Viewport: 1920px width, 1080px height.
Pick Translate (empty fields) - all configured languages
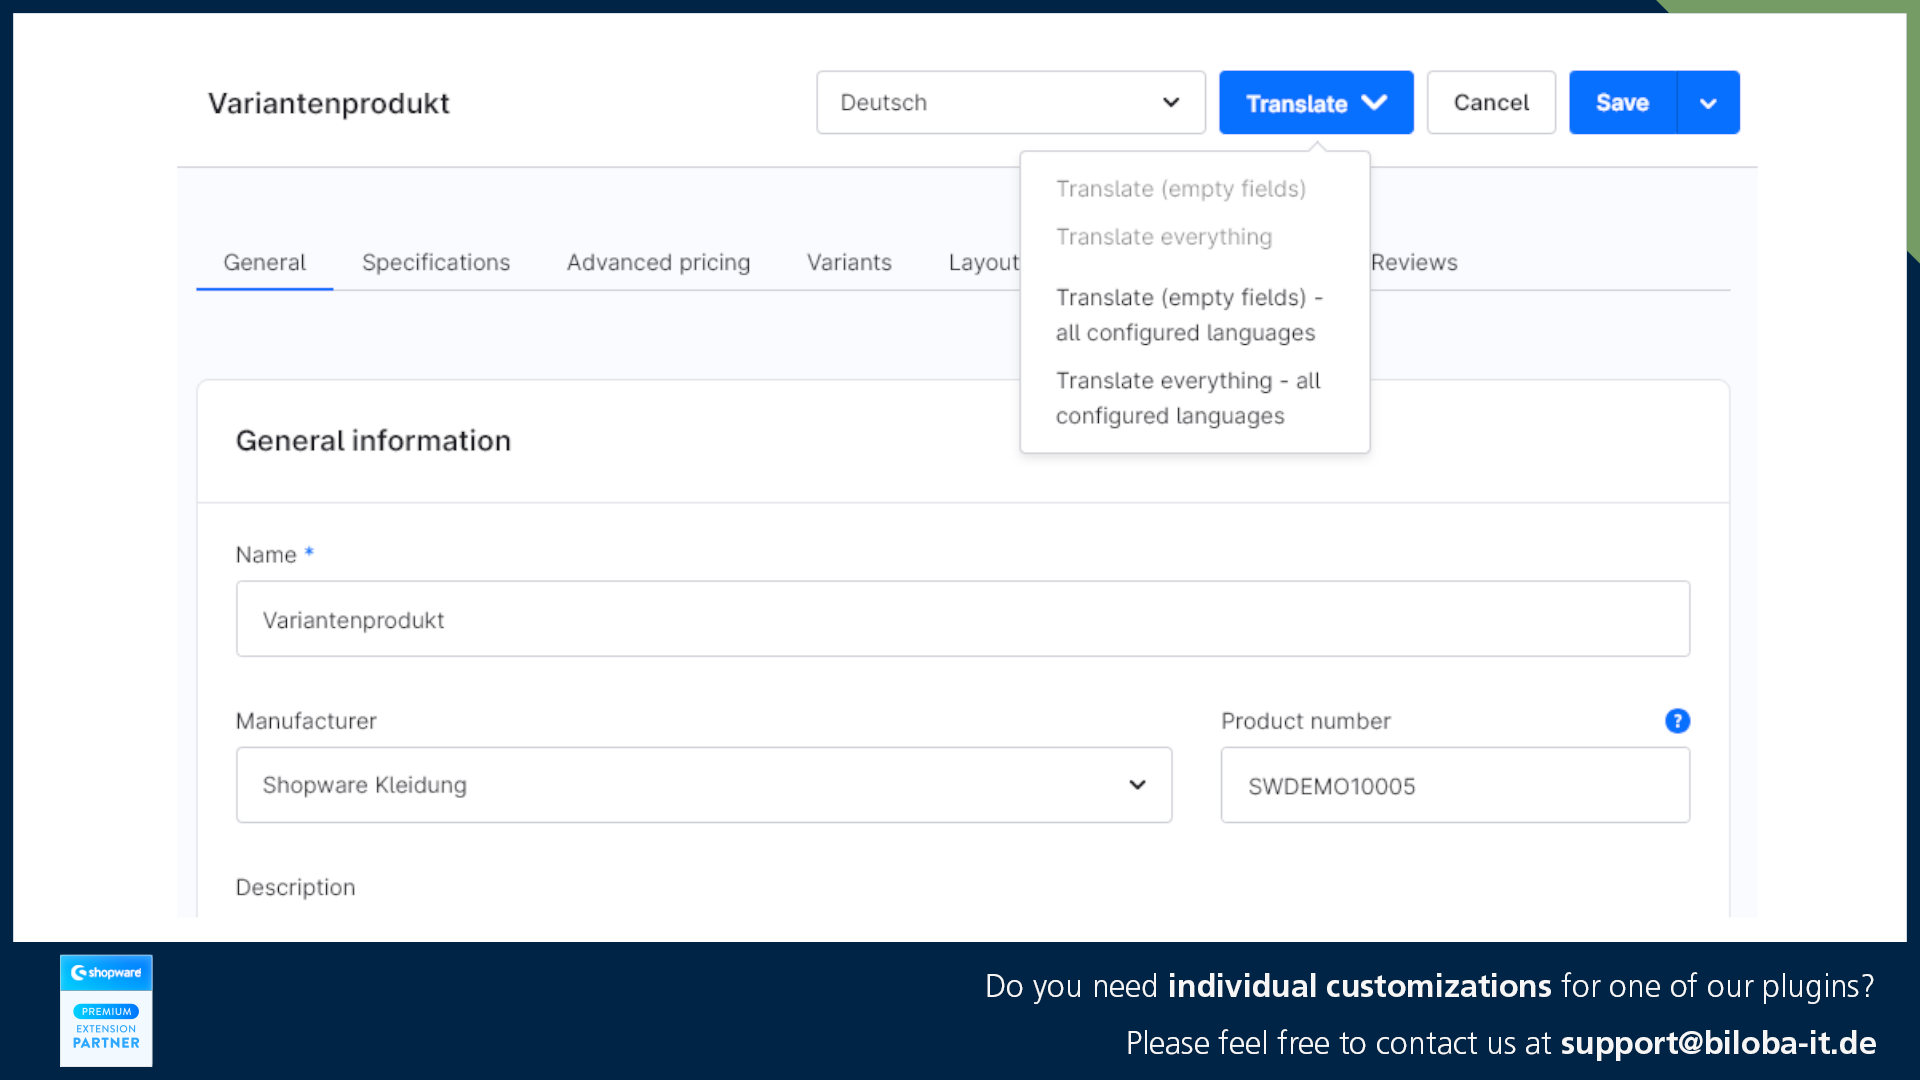coord(1188,315)
